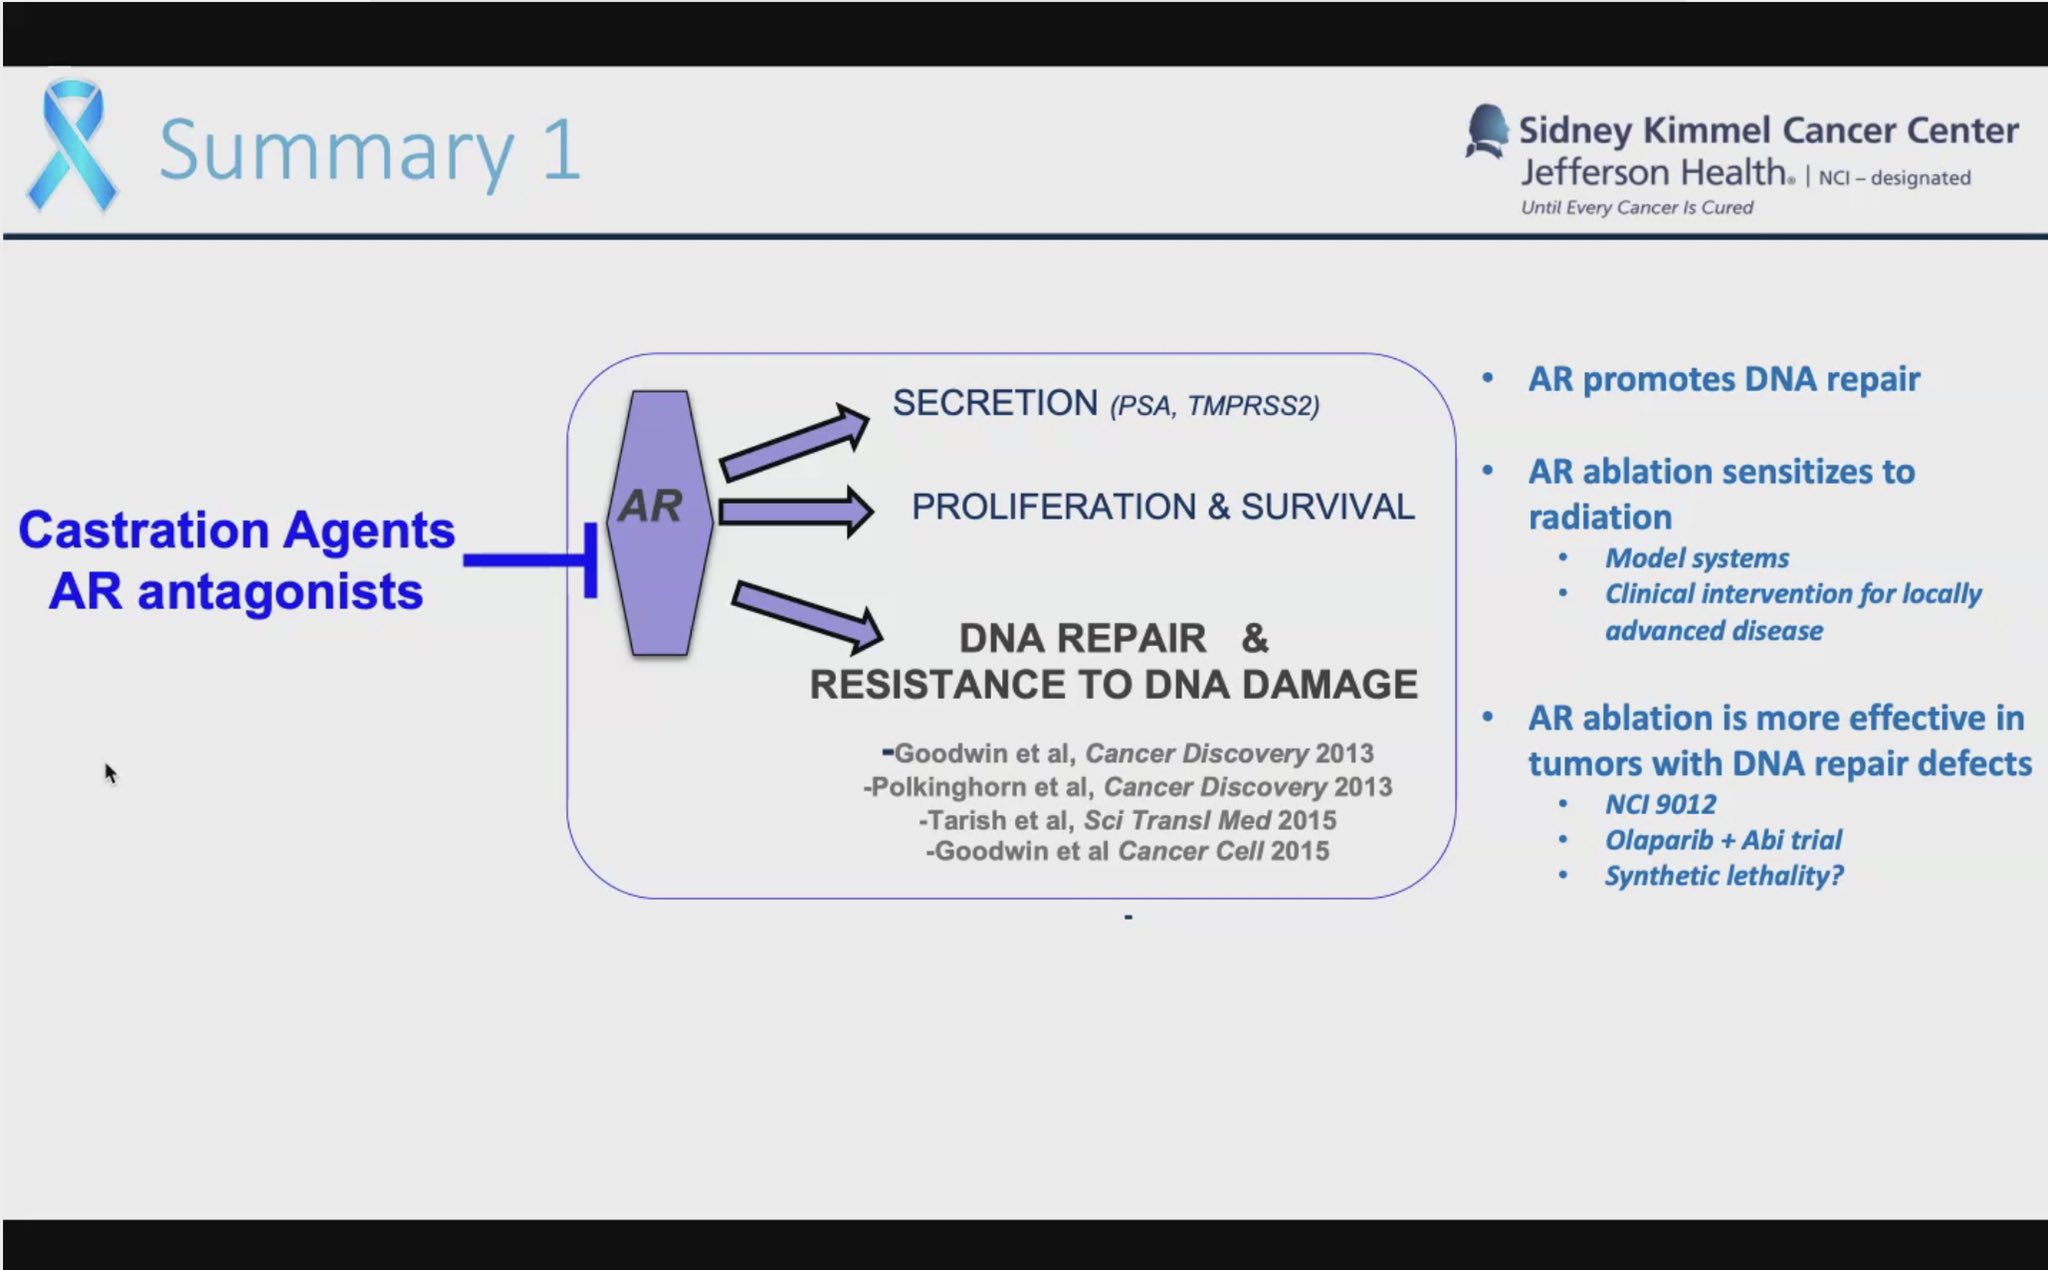Click 'Castration Agents' text
Image resolution: width=2048 pixels, height=1270 pixels.
237,530
